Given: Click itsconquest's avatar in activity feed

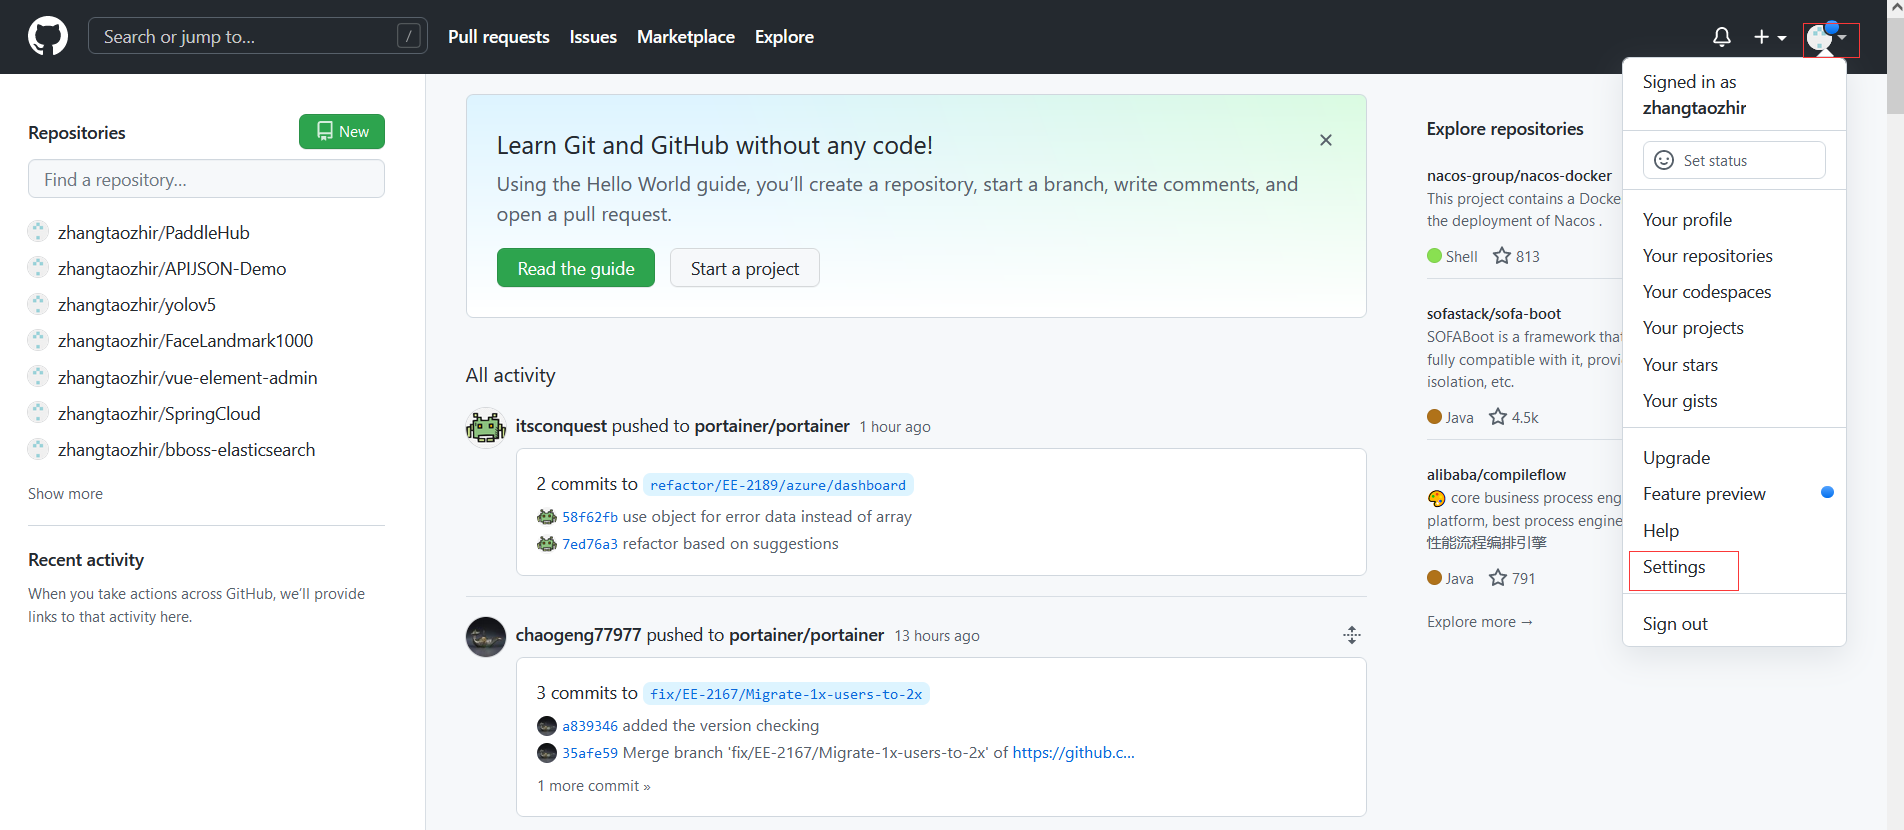Looking at the screenshot, I should (x=486, y=427).
